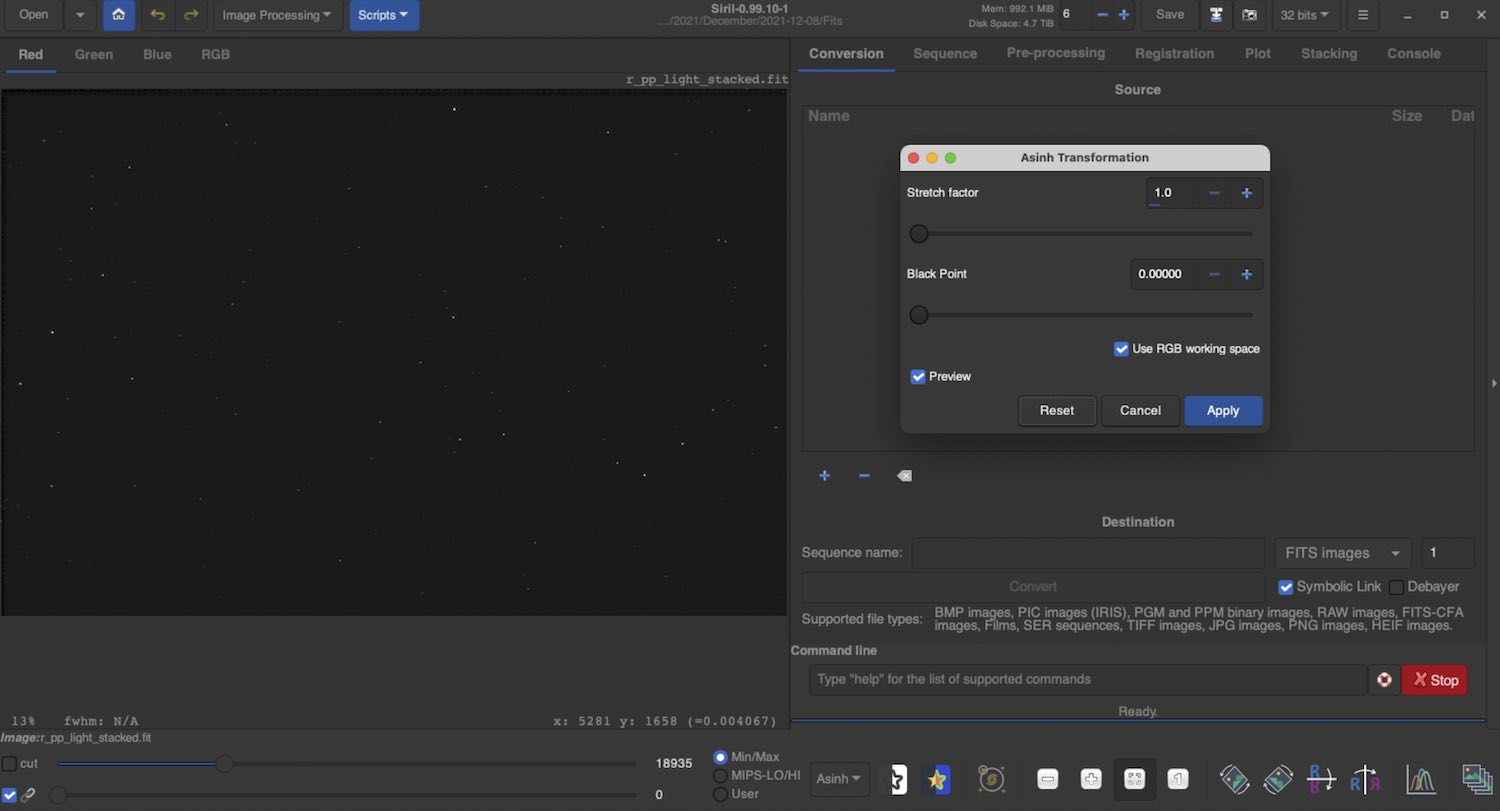Viewport: 1500px width, 811px height.
Task: Select the Green channel tab
Action: [94, 55]
